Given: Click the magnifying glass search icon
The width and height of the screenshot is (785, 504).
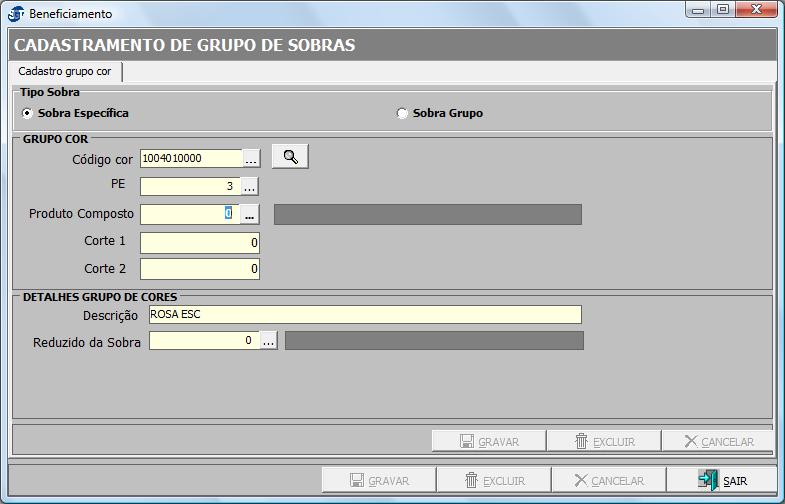Looking at the screenshot, I should tap(290, 157).
